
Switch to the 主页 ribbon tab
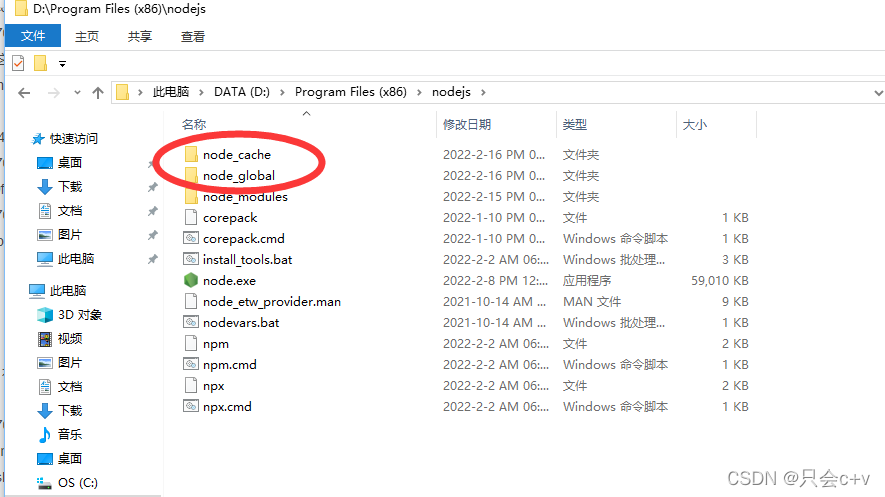click(87, 37)
